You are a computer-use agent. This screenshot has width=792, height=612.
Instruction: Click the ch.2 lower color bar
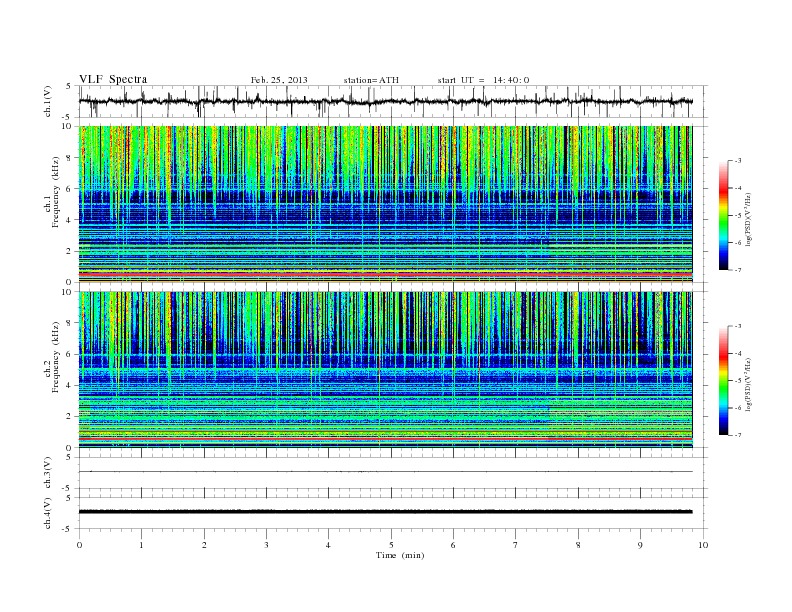(x=724, y=381)
